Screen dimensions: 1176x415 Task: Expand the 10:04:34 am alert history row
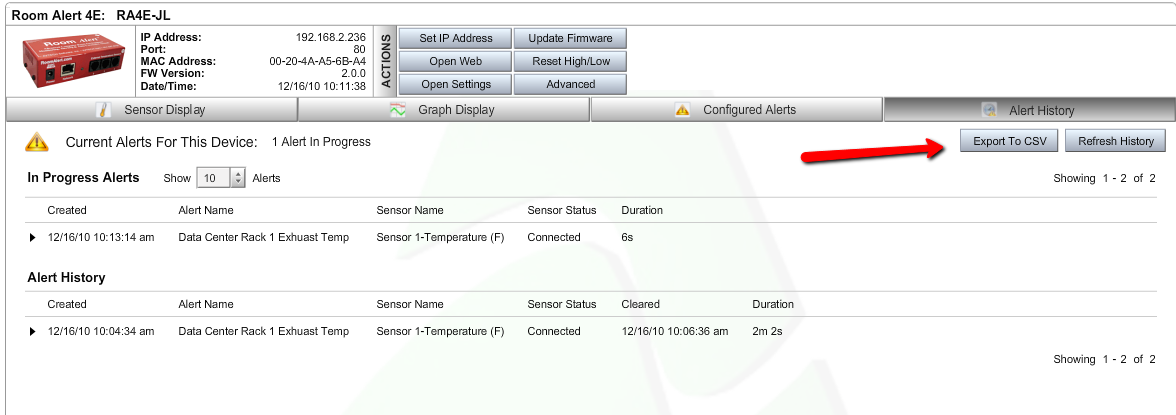33,332
